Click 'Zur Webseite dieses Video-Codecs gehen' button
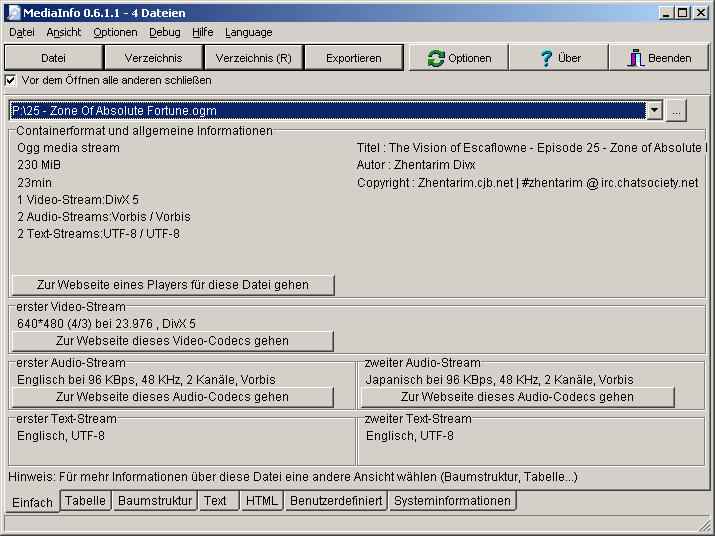This screenshot has height=536, width=715. point(172,341)
